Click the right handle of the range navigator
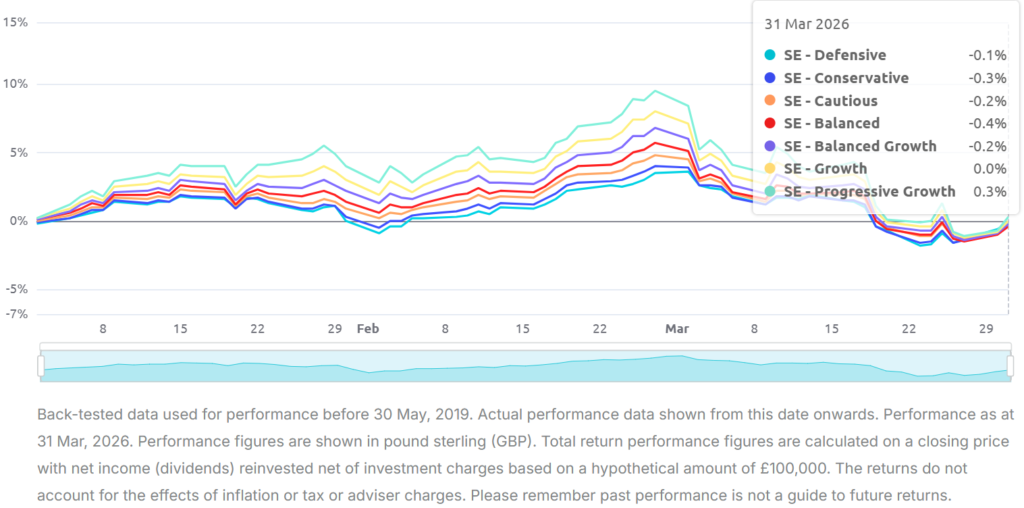This screenshot has height=508, width=1024. (x=1008, y=367)
